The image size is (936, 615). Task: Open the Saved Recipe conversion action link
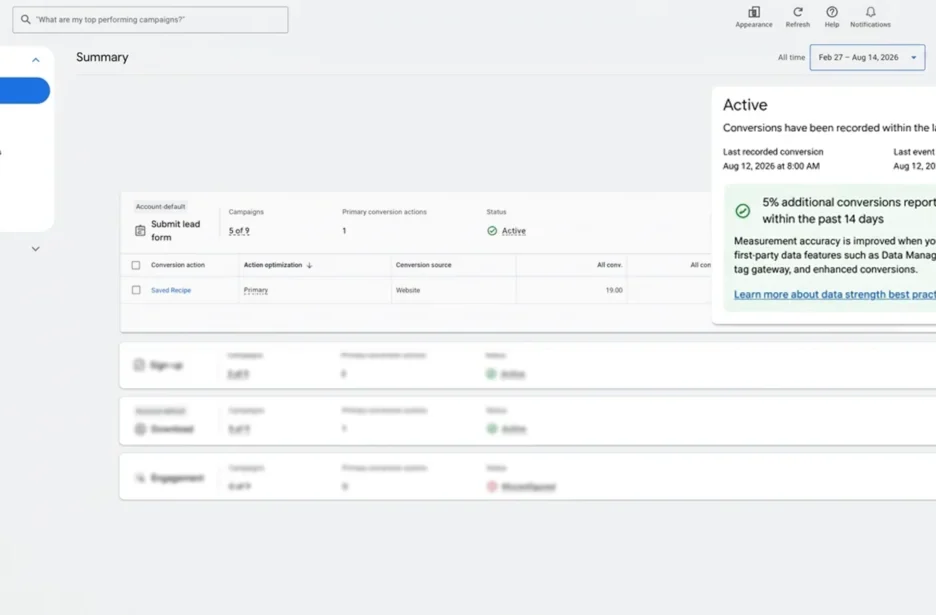pos(171,290)
